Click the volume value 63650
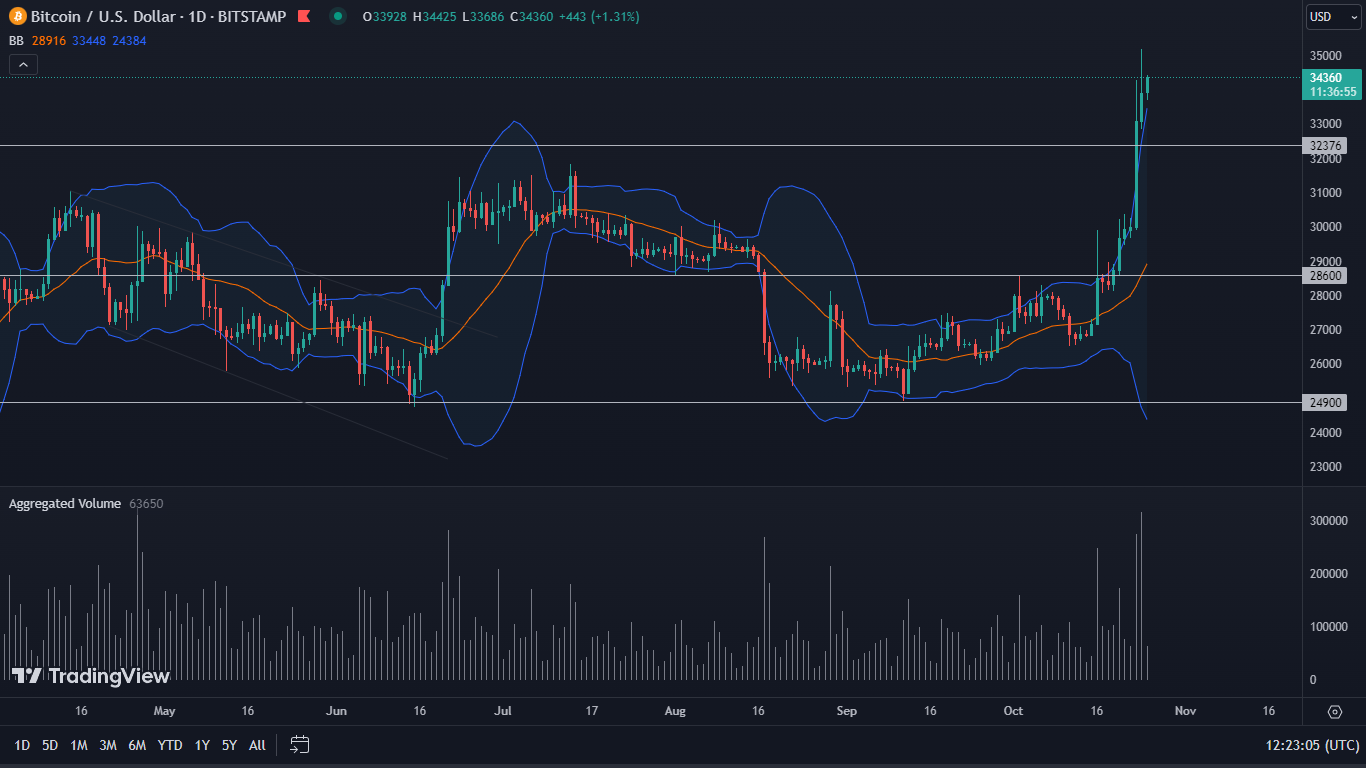The width and height of the screenshot is (1366, 768). pos(146,504)
